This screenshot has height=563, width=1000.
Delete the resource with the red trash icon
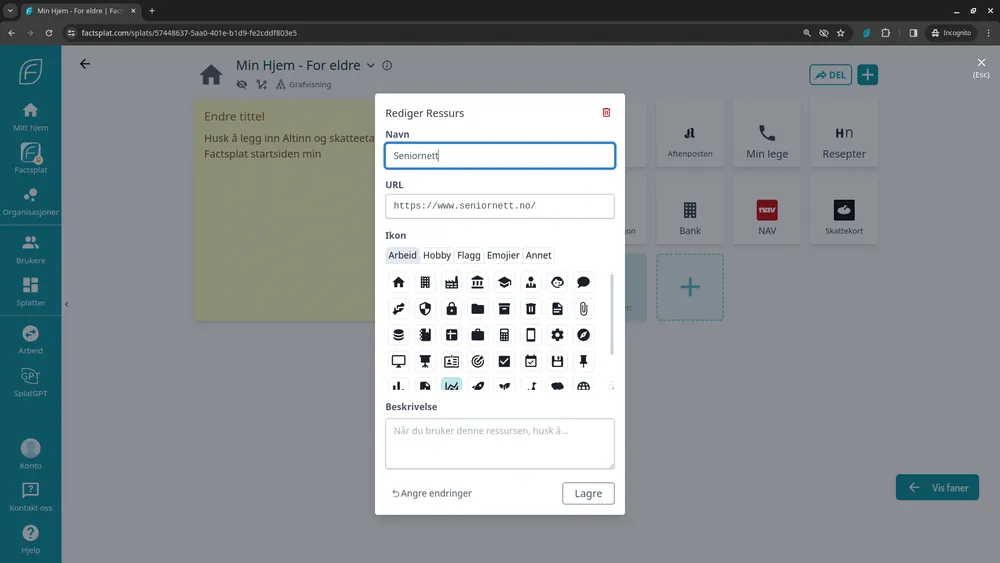click(606, 113)
